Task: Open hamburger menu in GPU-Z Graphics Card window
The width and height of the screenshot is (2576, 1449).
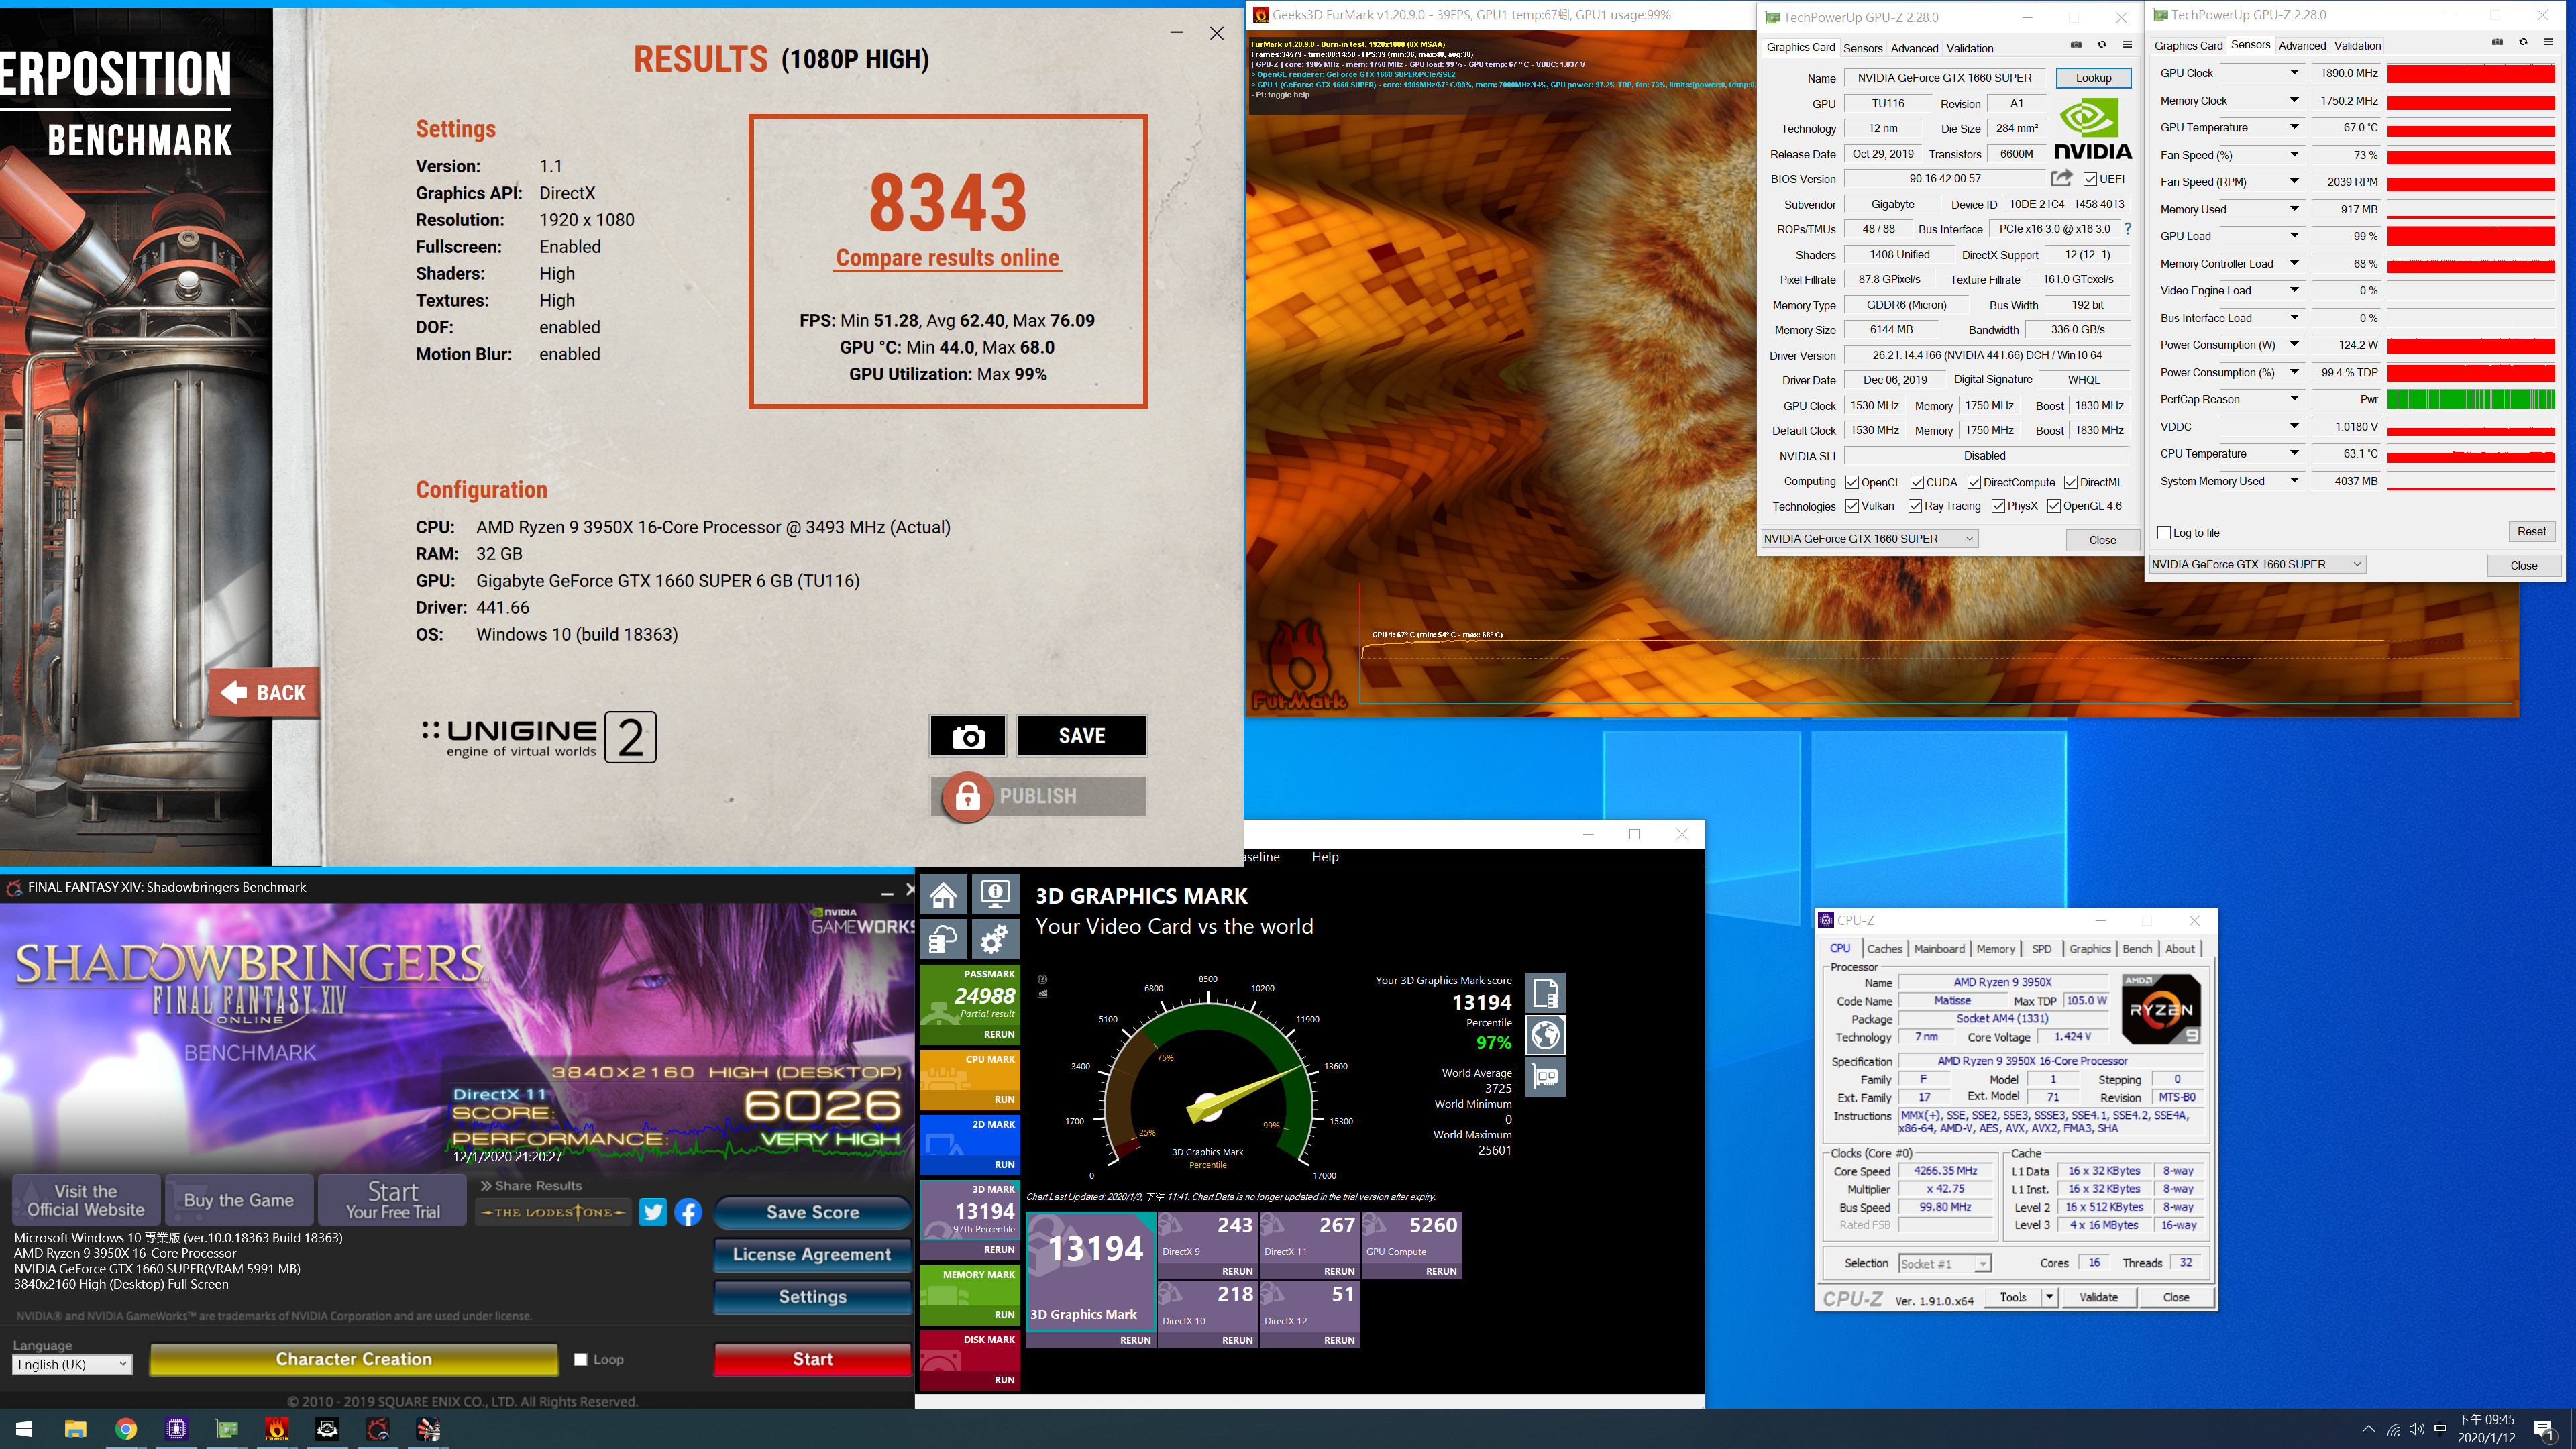Action: [2127, 45]
